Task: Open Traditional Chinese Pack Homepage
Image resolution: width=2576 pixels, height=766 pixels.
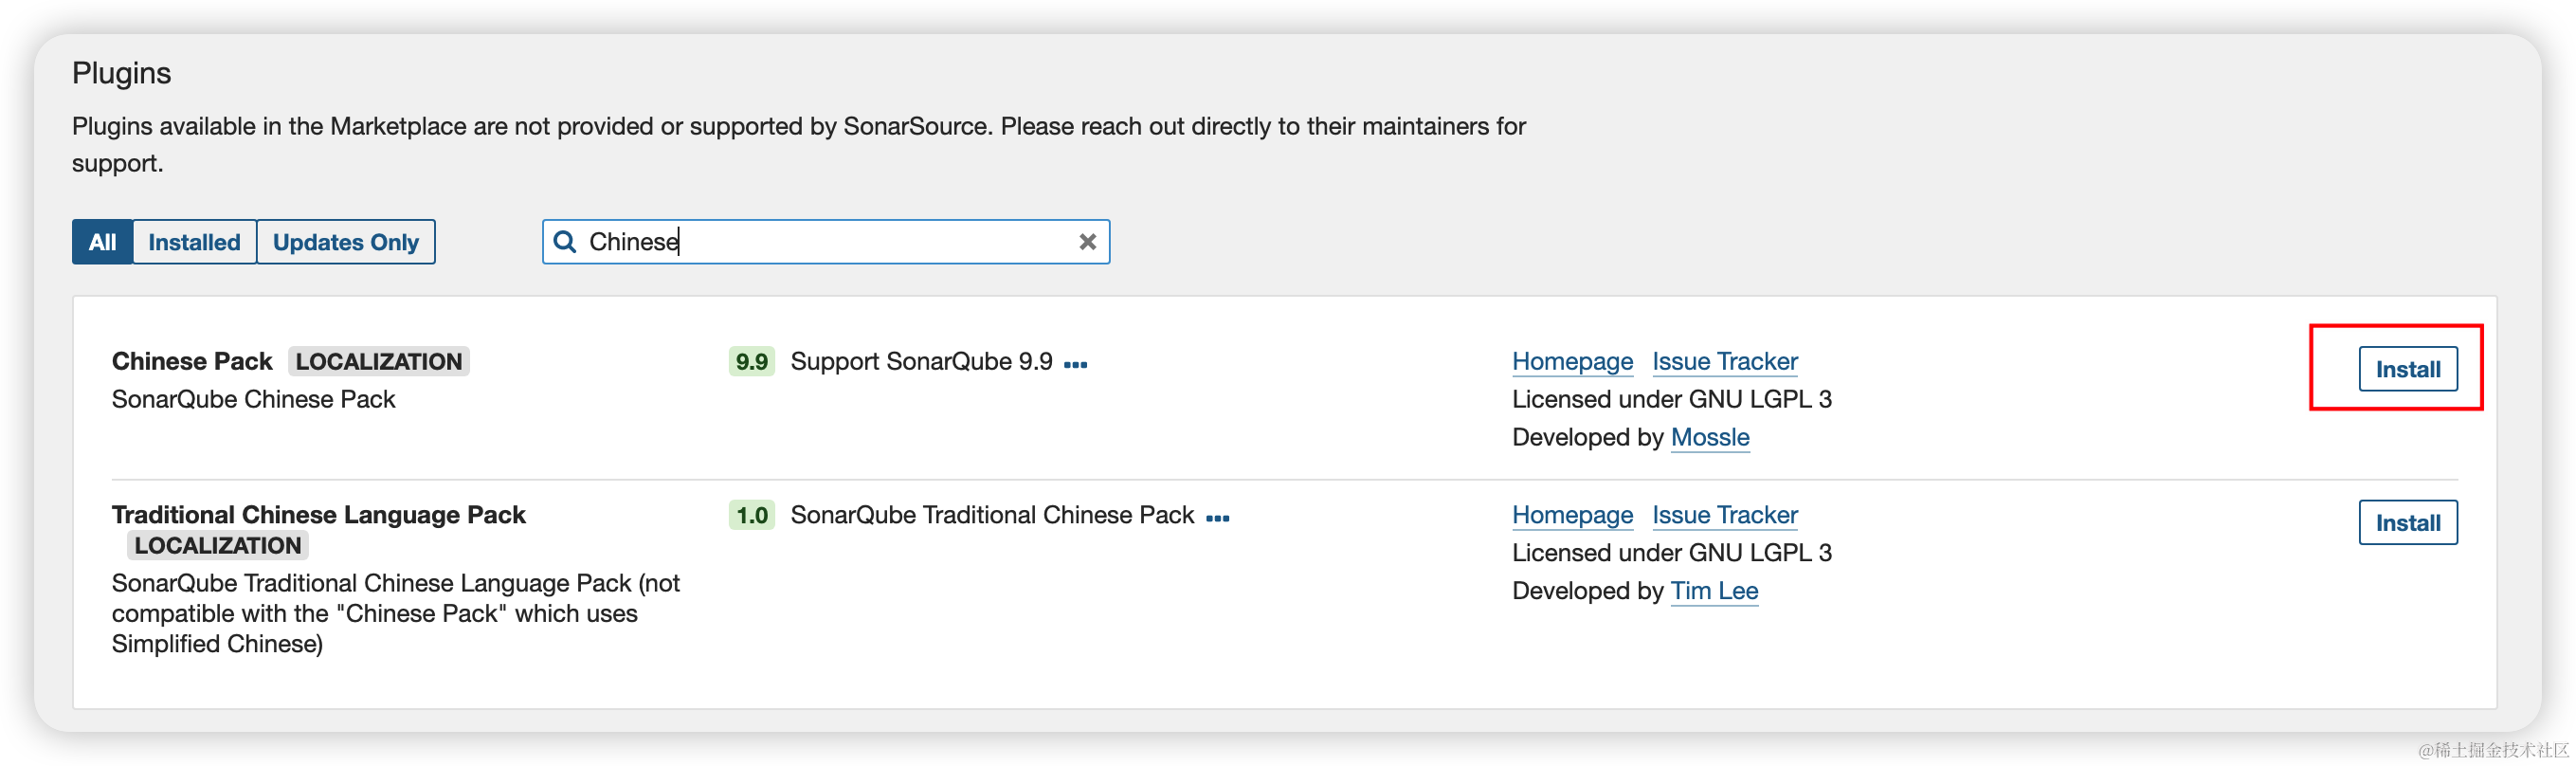Action: (1571, 515)
